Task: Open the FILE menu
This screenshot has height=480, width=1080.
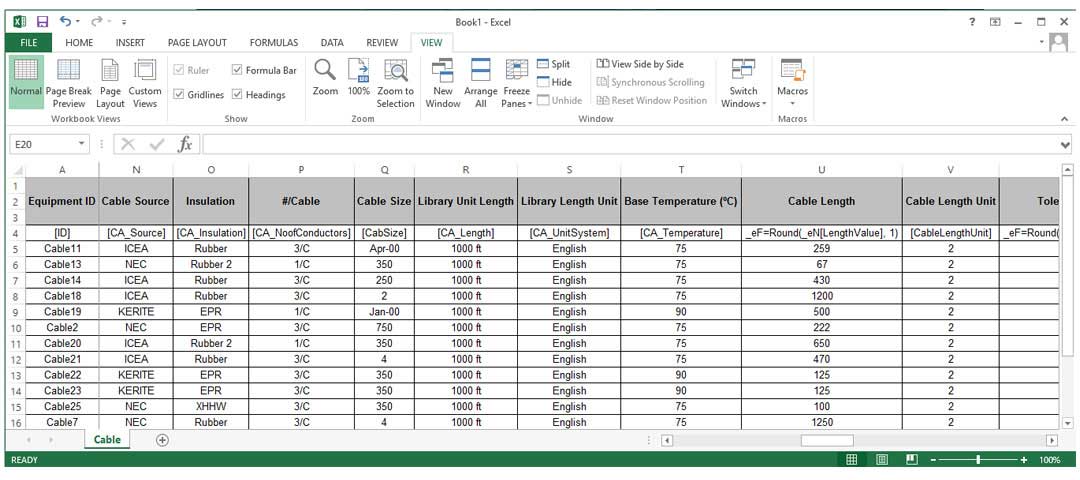Action: tap(28, 43)
